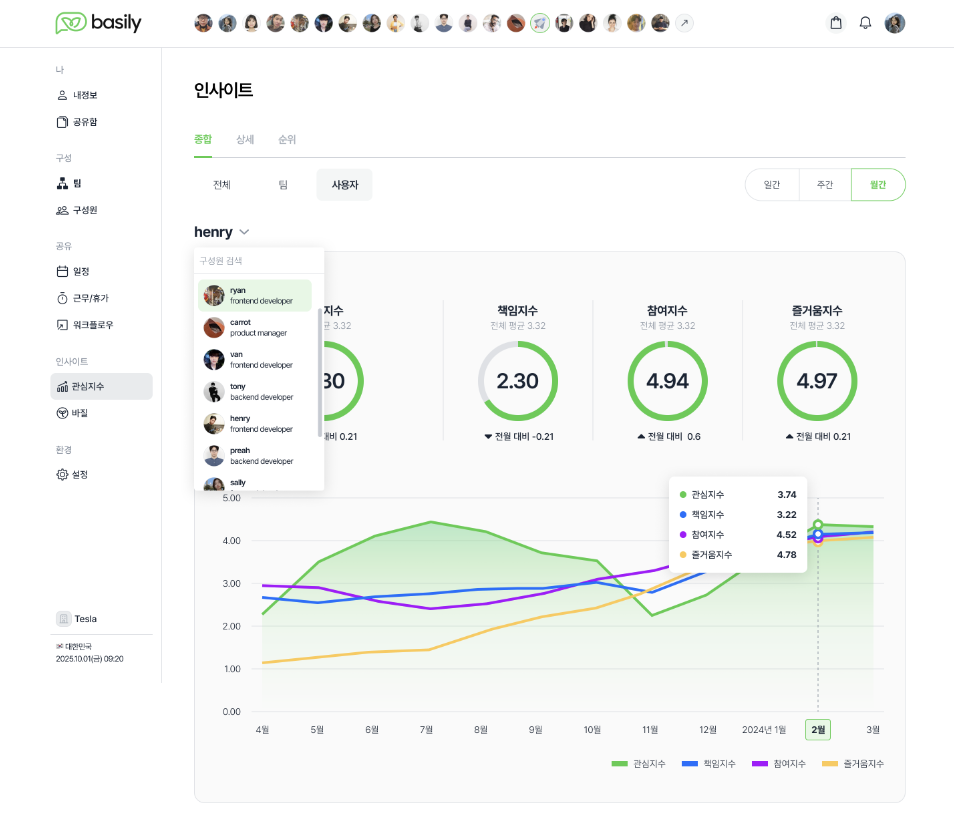Screen dimensions: 954x820
Task: Open 근무/휴가 in the sidebar
Action: pos(83,298)
